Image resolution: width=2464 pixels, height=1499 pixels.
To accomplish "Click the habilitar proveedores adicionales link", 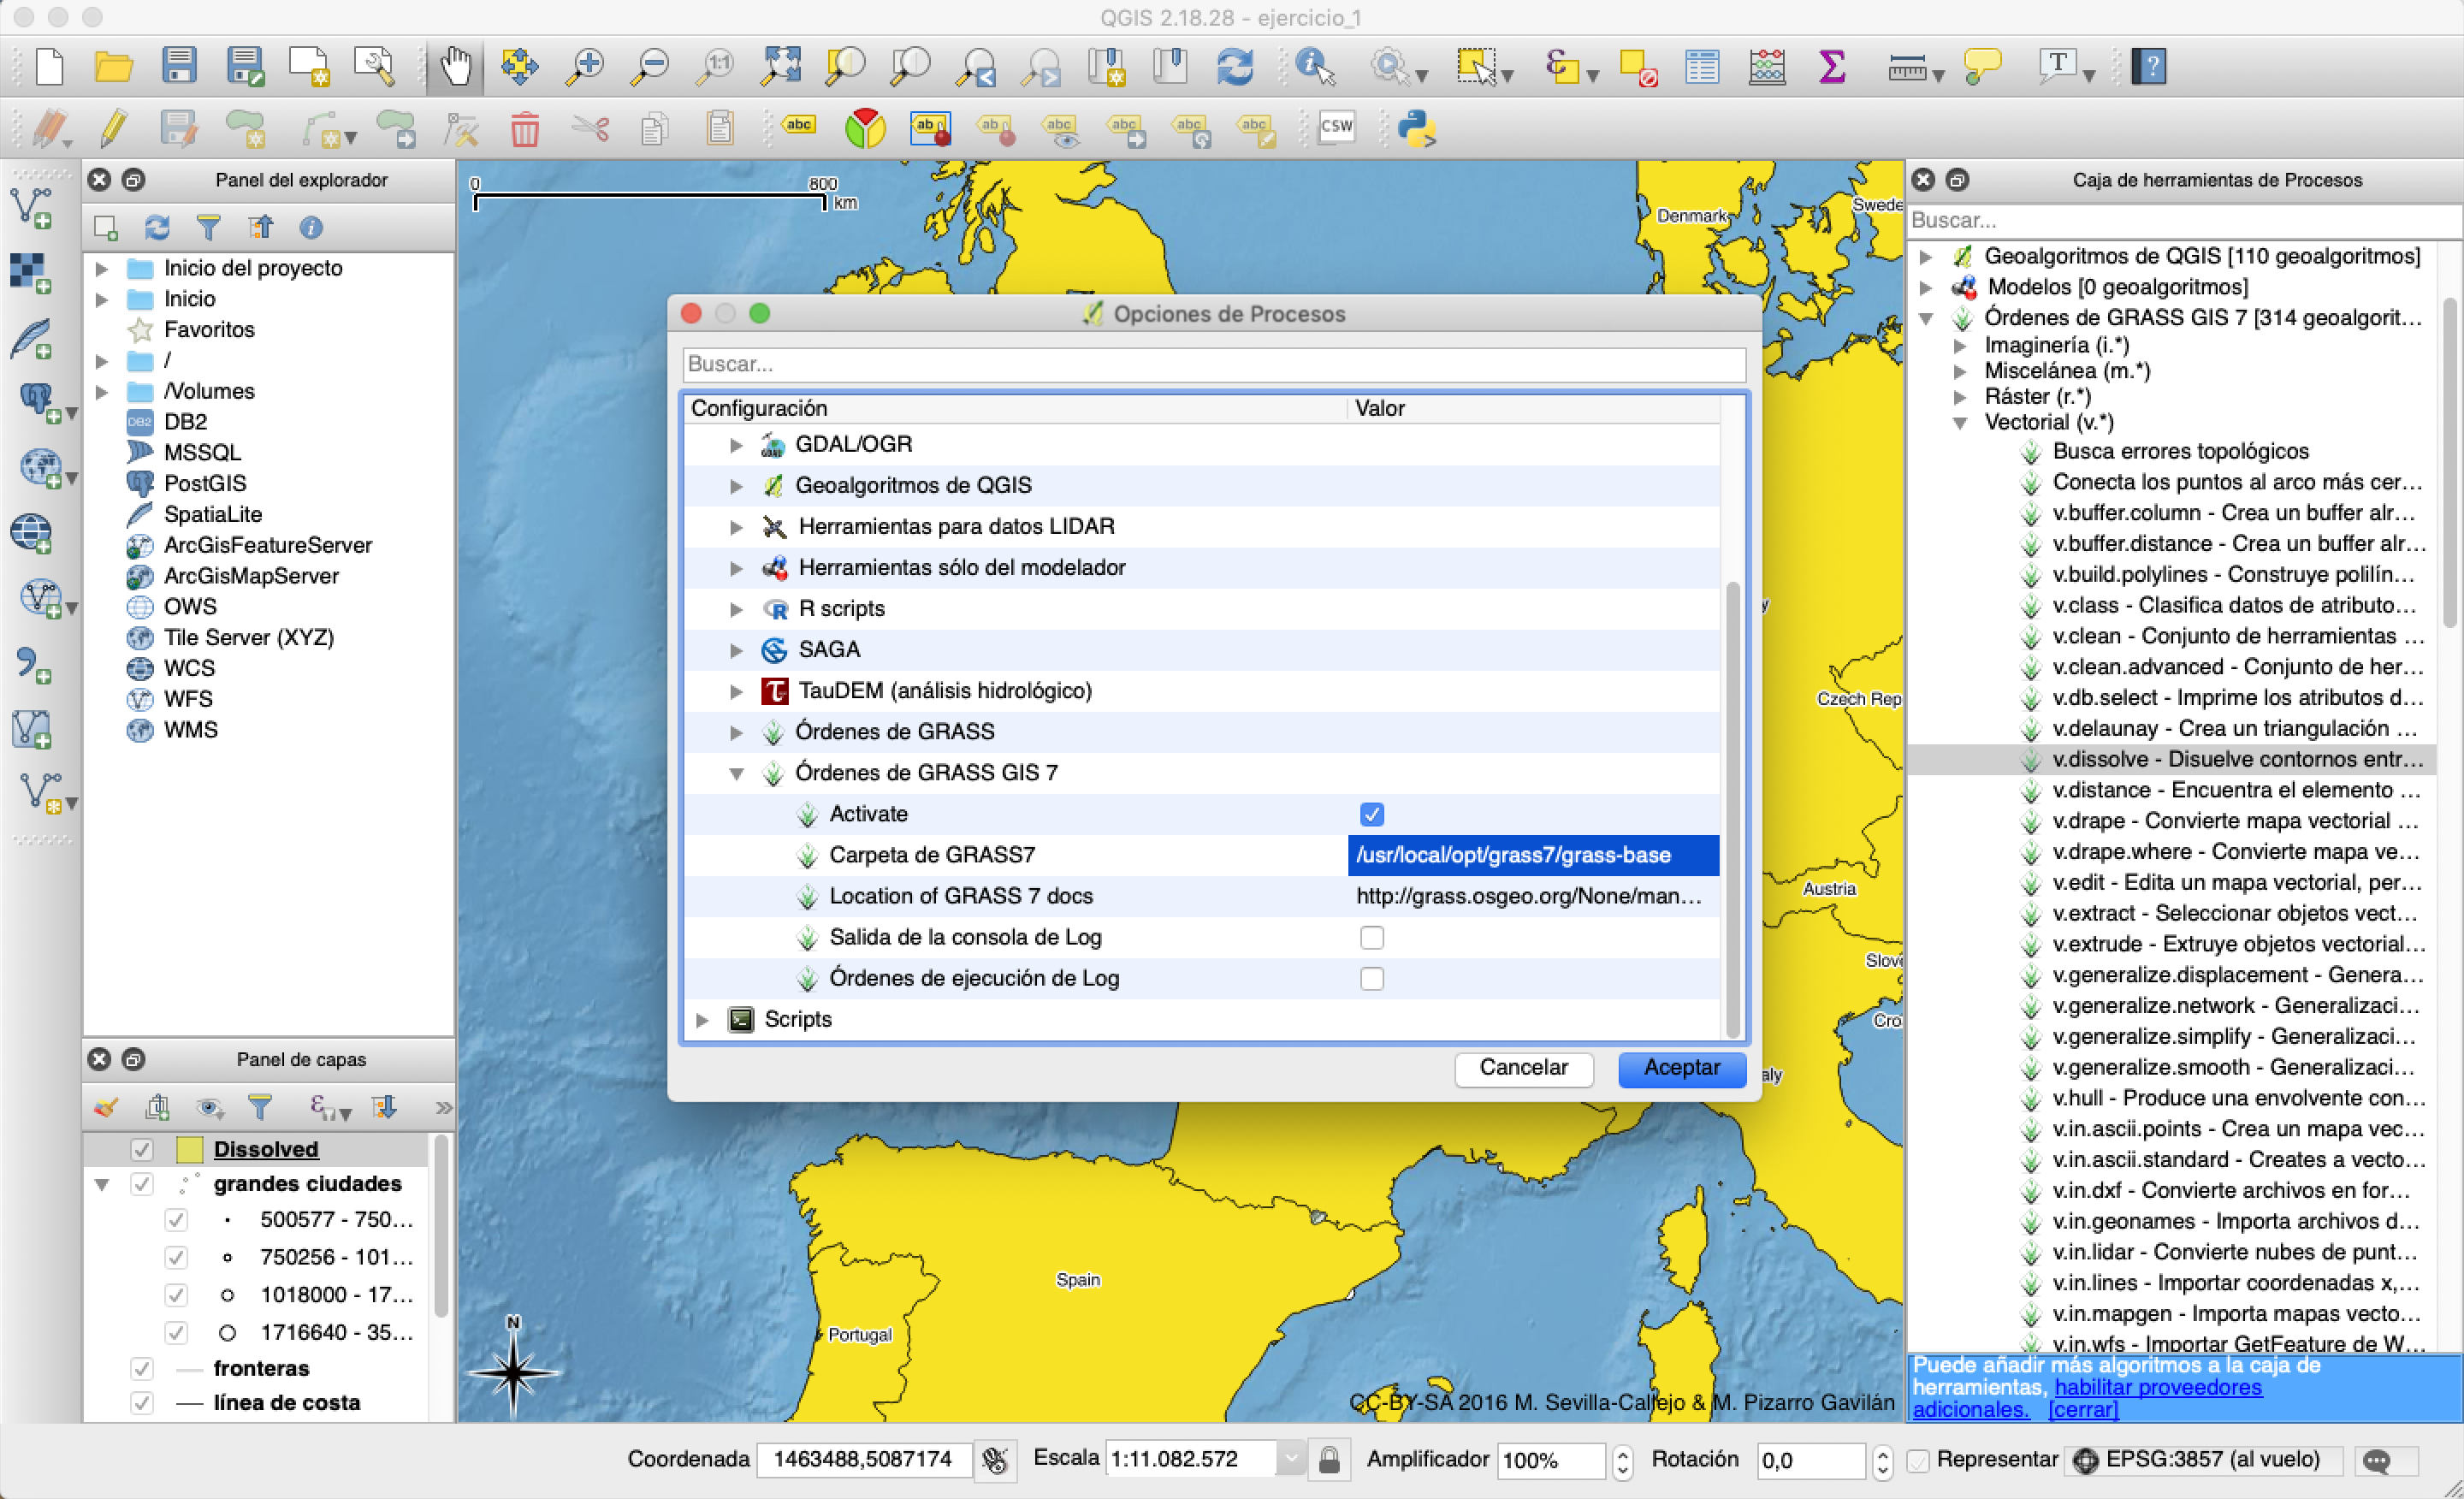I will 2157,1388.
